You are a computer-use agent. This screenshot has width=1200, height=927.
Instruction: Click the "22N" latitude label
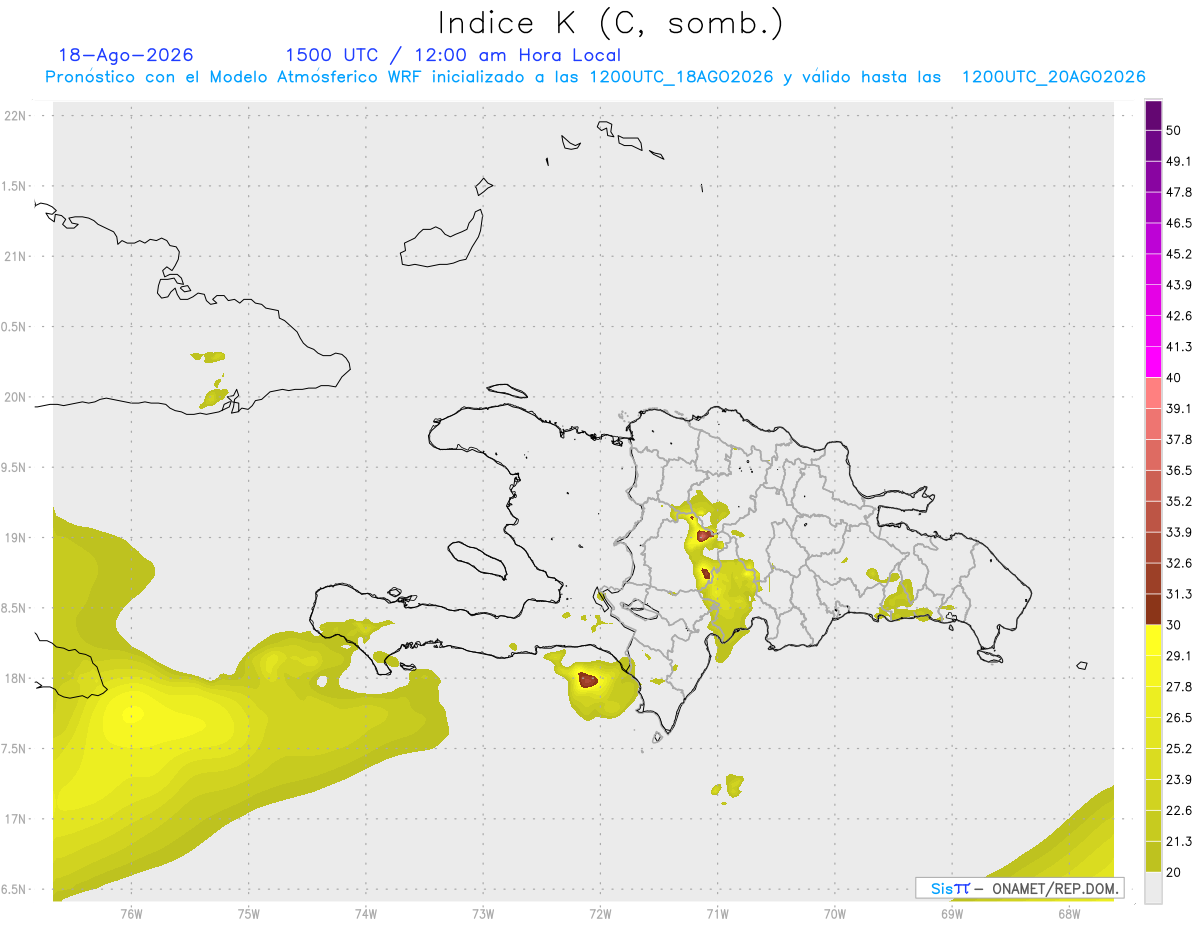coord(15,115)
